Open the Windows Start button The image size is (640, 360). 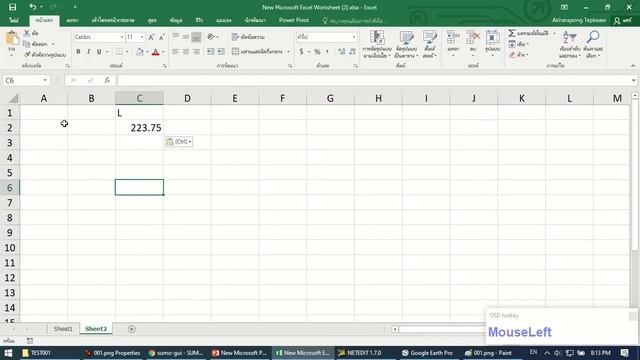(8, 353)
